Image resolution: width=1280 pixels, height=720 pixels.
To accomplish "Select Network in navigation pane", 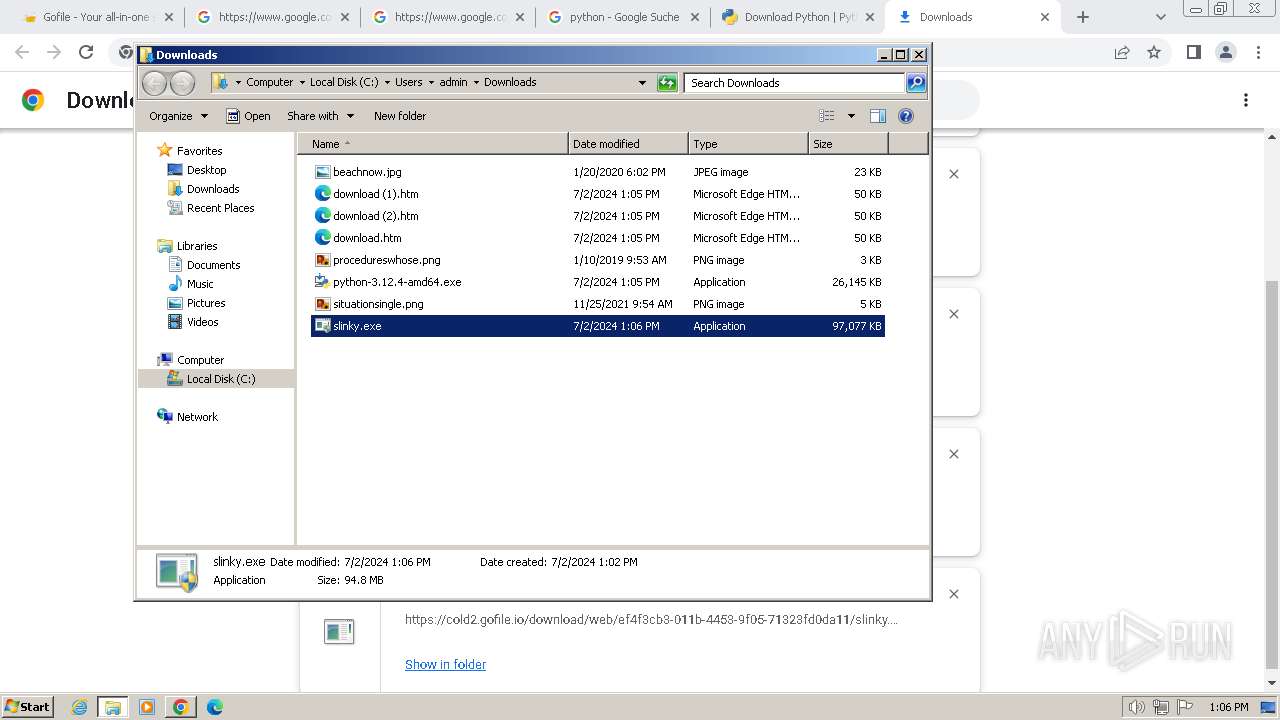I will tap(197, 417).
